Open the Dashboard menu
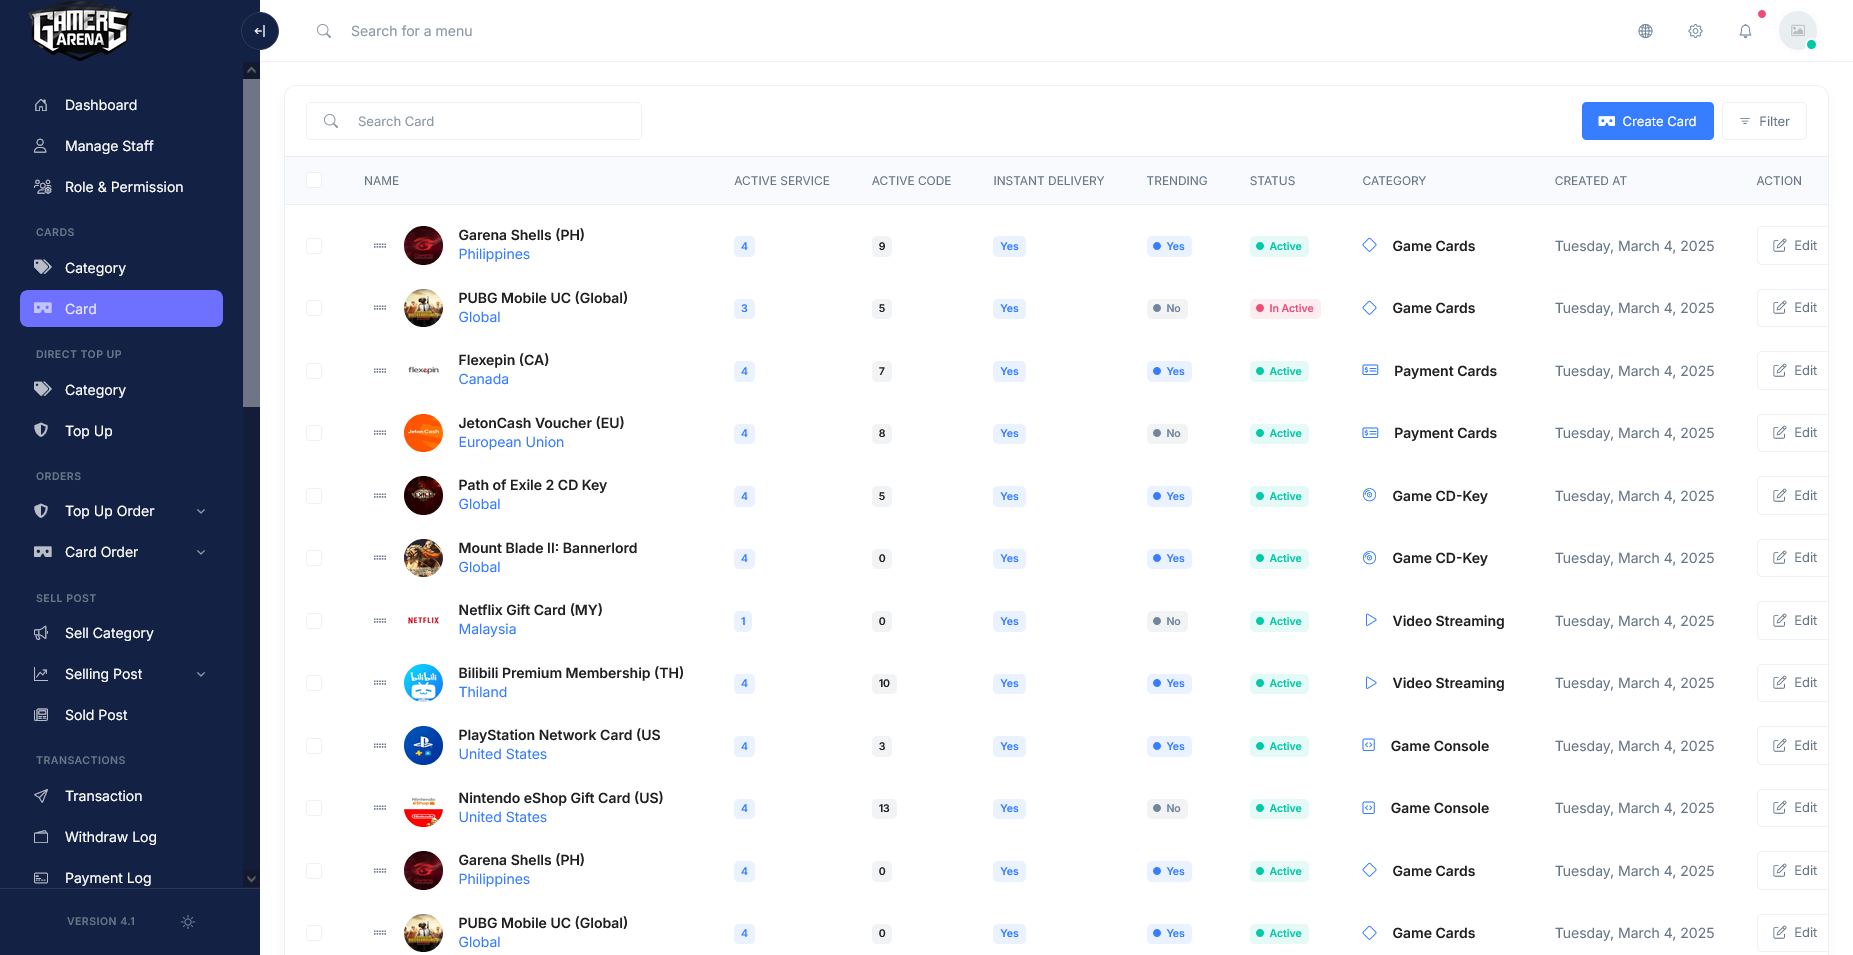The width and height of the screenshot is (1853, 955). 121,105
